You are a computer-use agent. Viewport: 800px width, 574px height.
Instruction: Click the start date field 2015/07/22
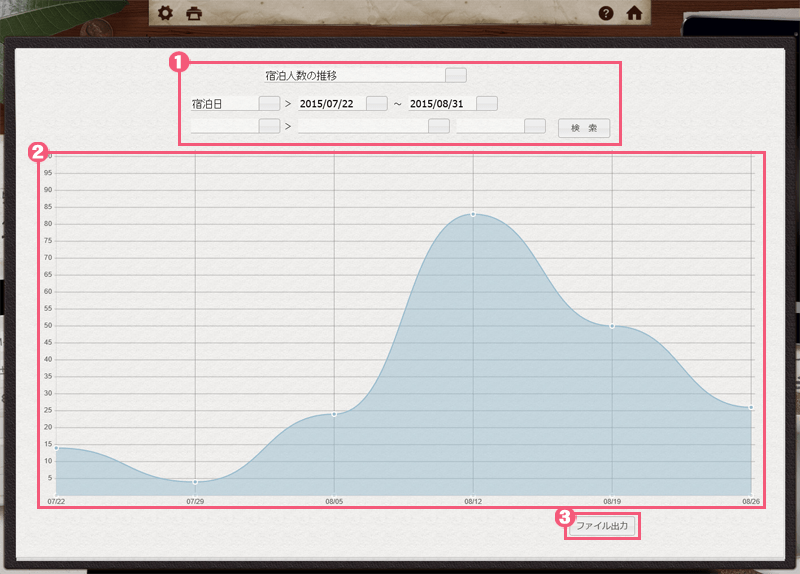pos(328,103)
